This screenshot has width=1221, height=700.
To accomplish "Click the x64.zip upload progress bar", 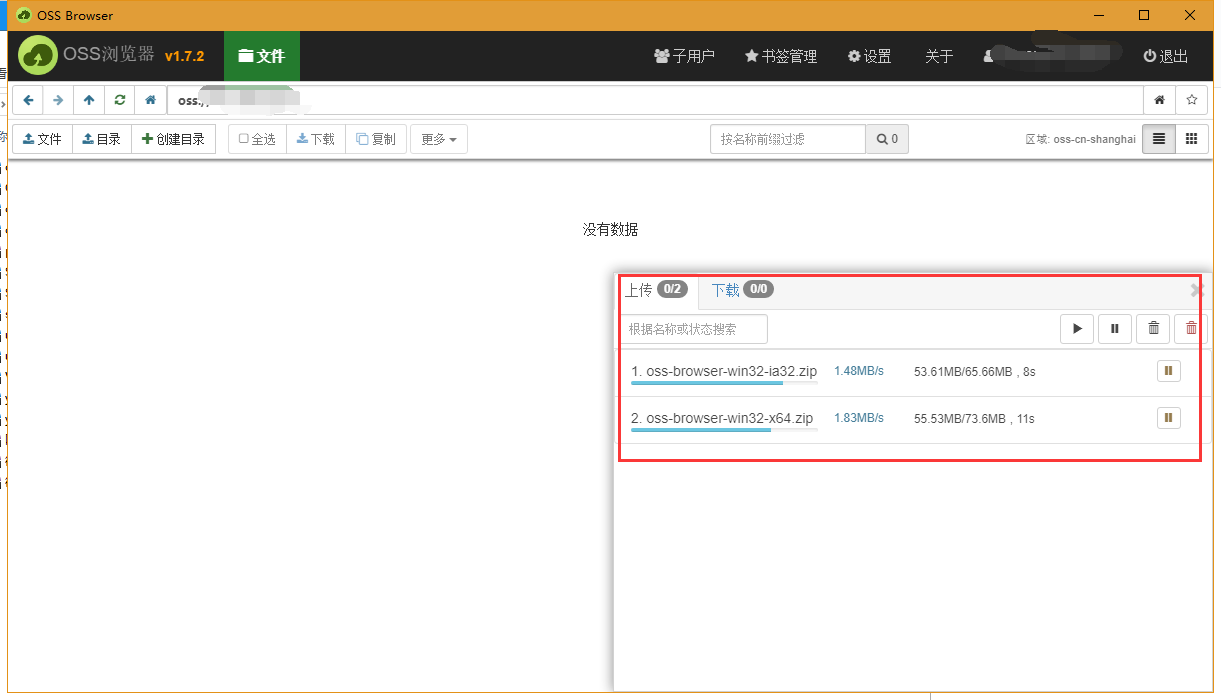I will (x=724, y=430).
